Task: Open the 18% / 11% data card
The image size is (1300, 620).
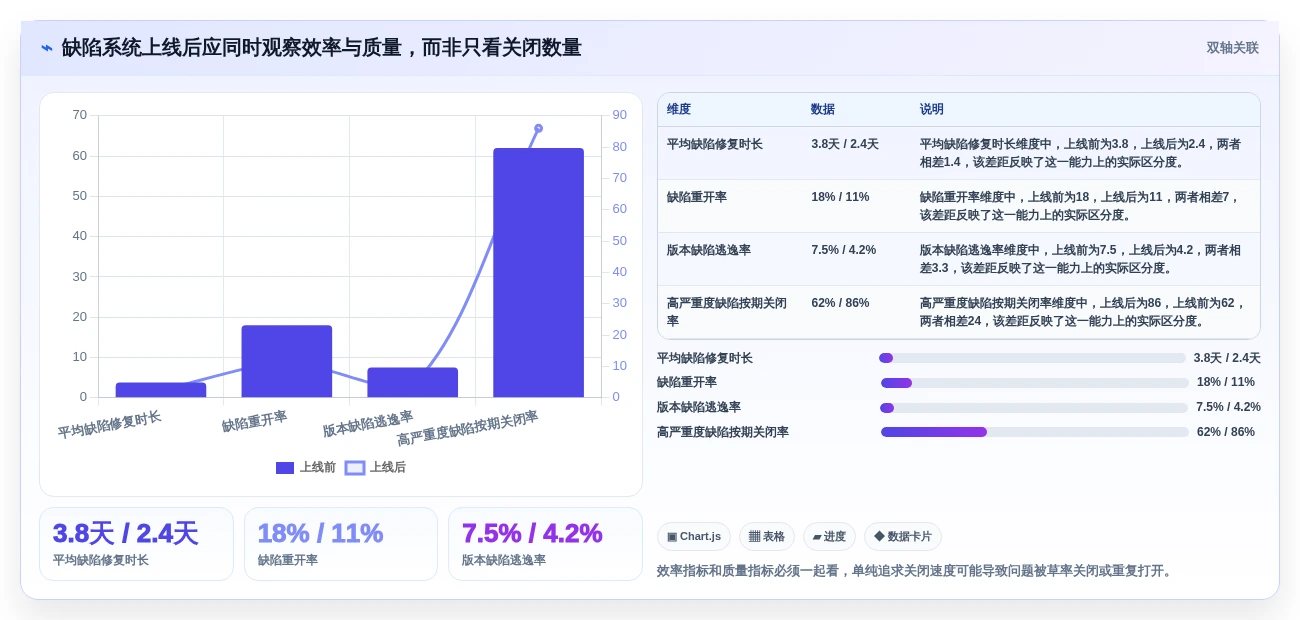Action: (341, 544)
